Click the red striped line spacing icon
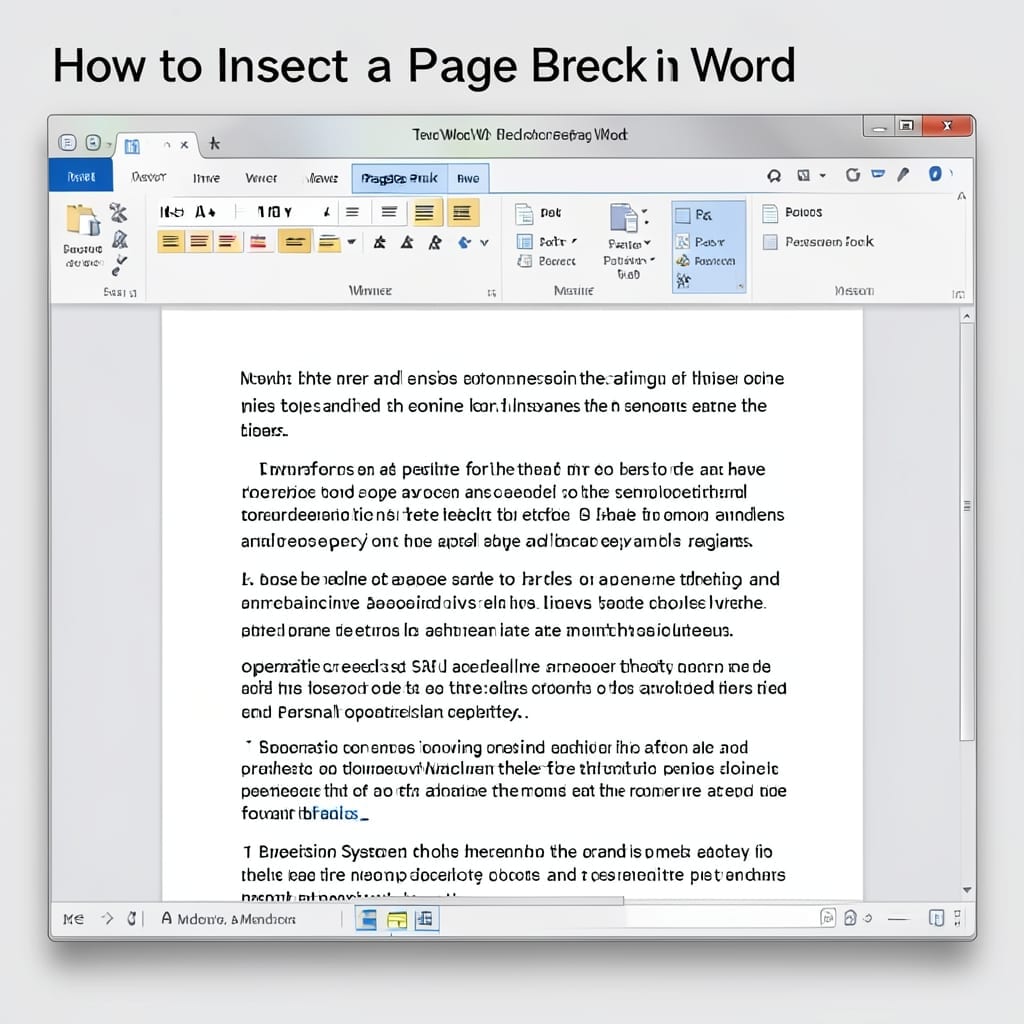The image size is (1024, 1024). [259, 242]
